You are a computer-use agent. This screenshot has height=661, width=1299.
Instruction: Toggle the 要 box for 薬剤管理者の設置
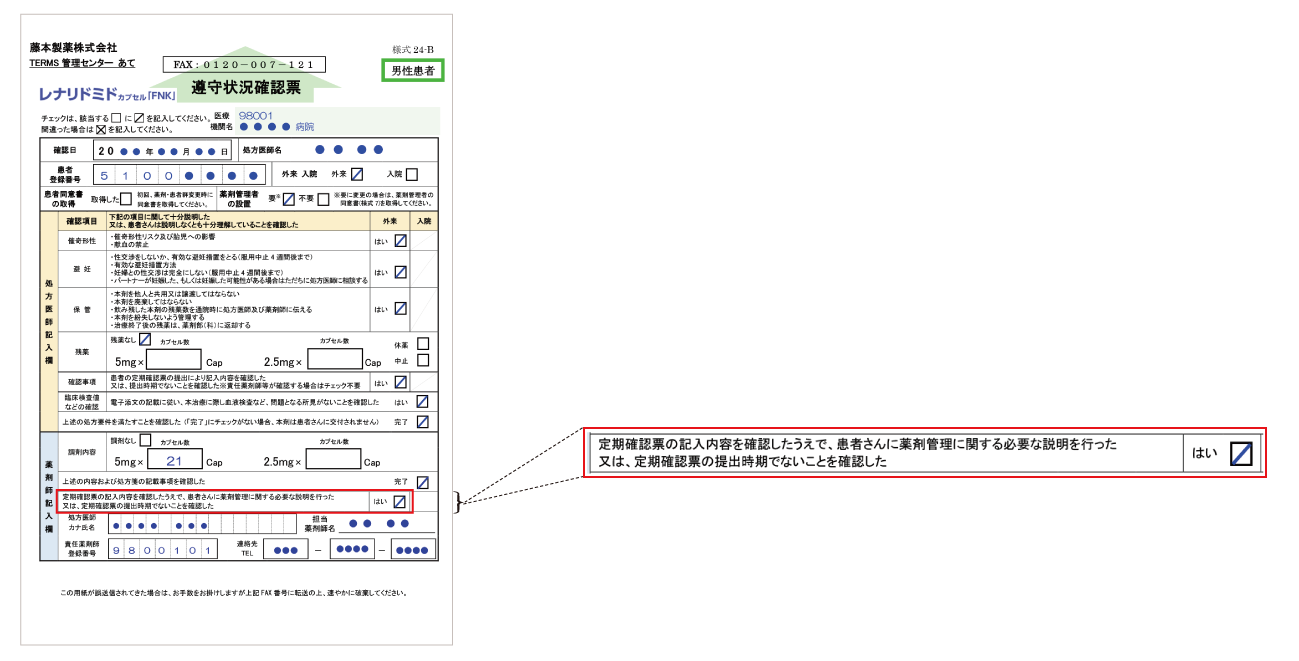click(x=288, y=199)
